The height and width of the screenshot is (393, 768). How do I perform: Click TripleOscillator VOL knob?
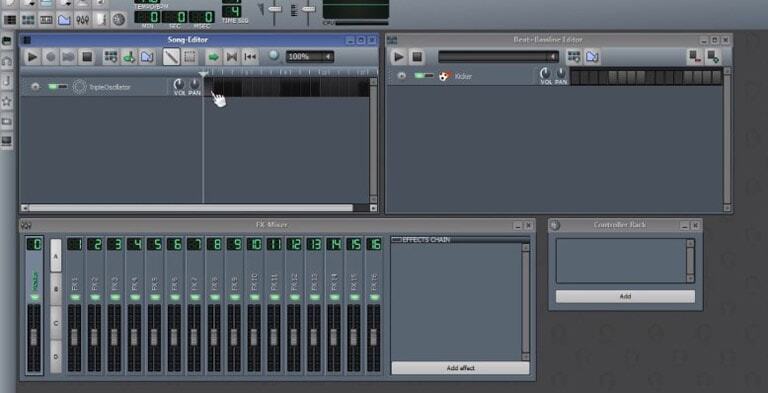click(x=179, y=84)
